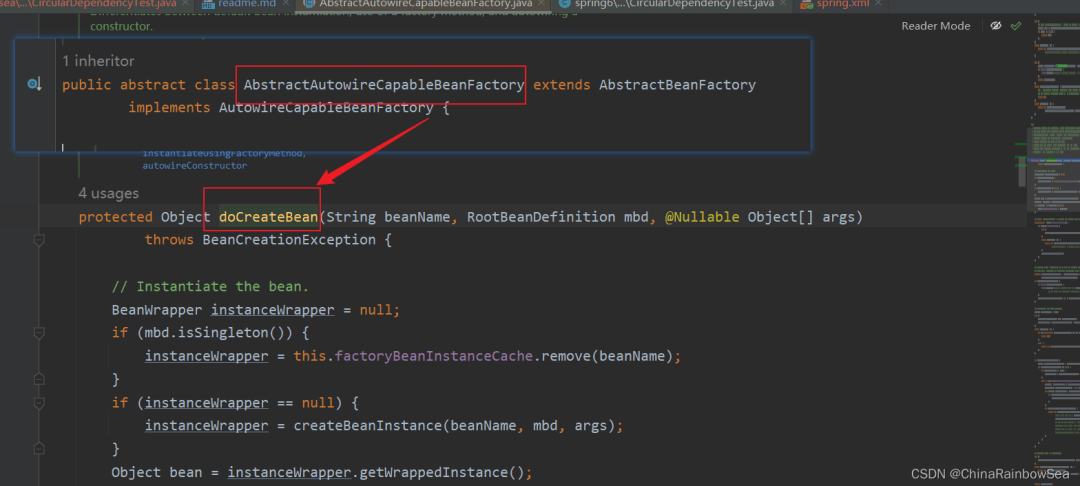The image size is (1080, 486).
Task: Click the XML file icon on spring.xml tab
Action: [806, 3]
